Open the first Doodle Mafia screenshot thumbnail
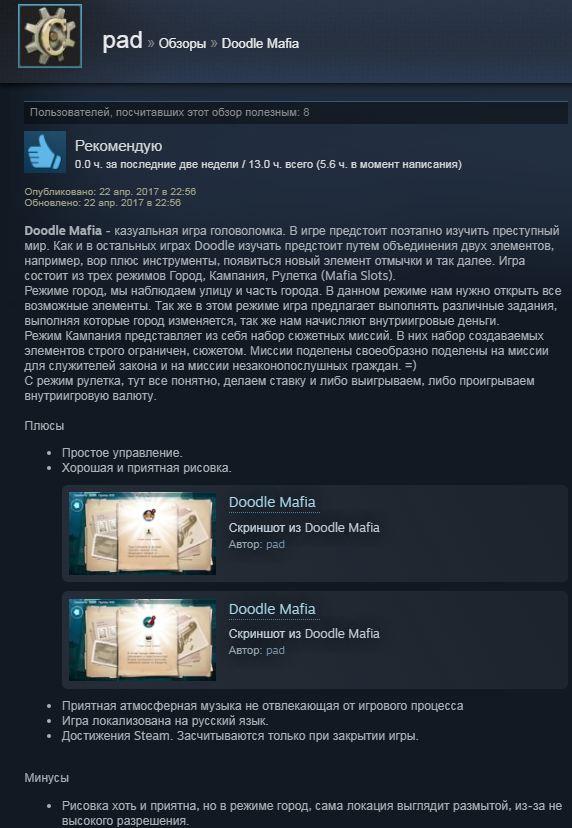572x828 pixels. tap(142, 533)
